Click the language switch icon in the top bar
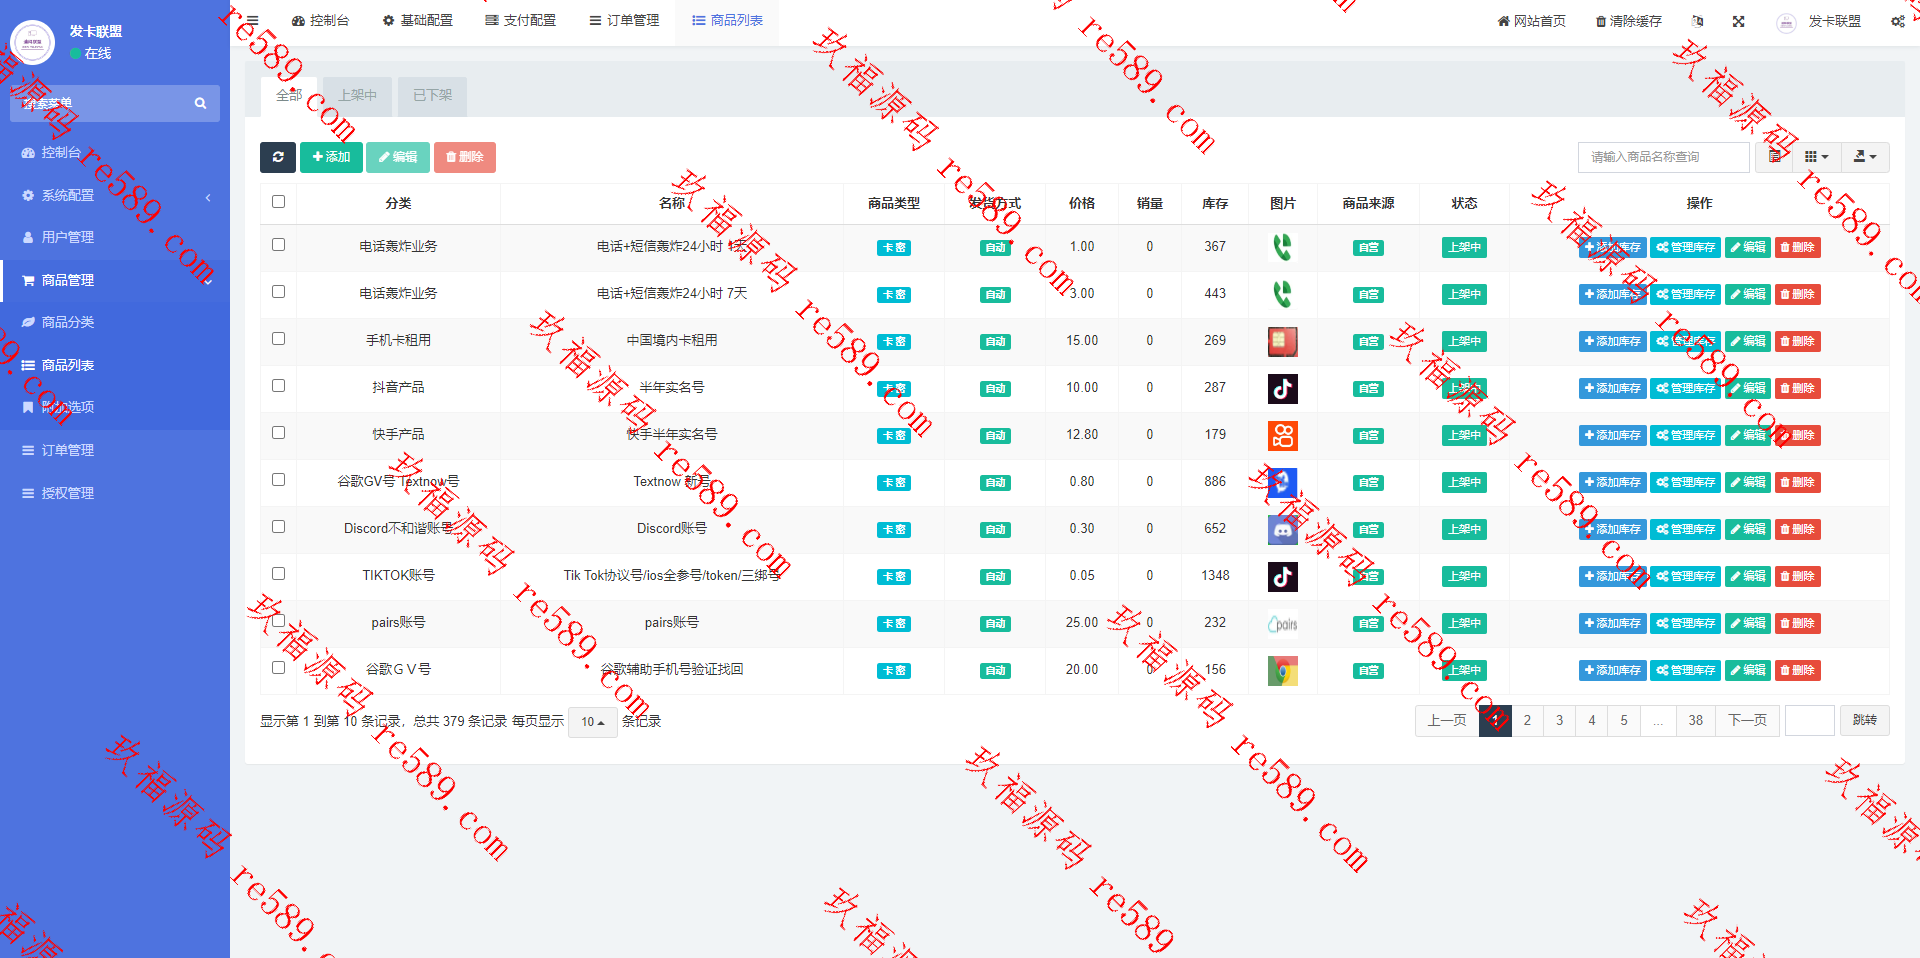 tap(1697, 21)
